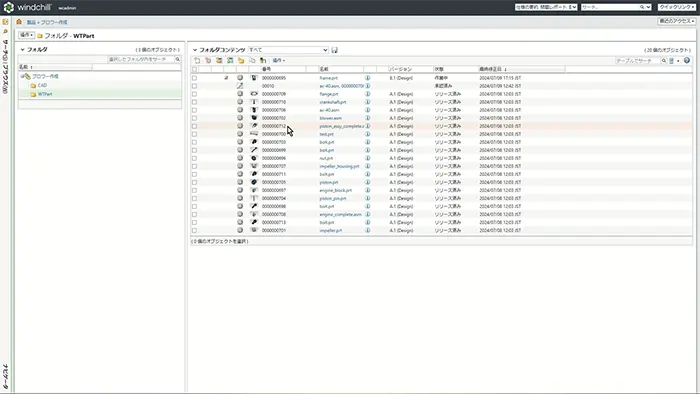Viewport: 700px width, 394px height.
Task: Click magnifier icon in table search
Action: click(x=663, y=61)
